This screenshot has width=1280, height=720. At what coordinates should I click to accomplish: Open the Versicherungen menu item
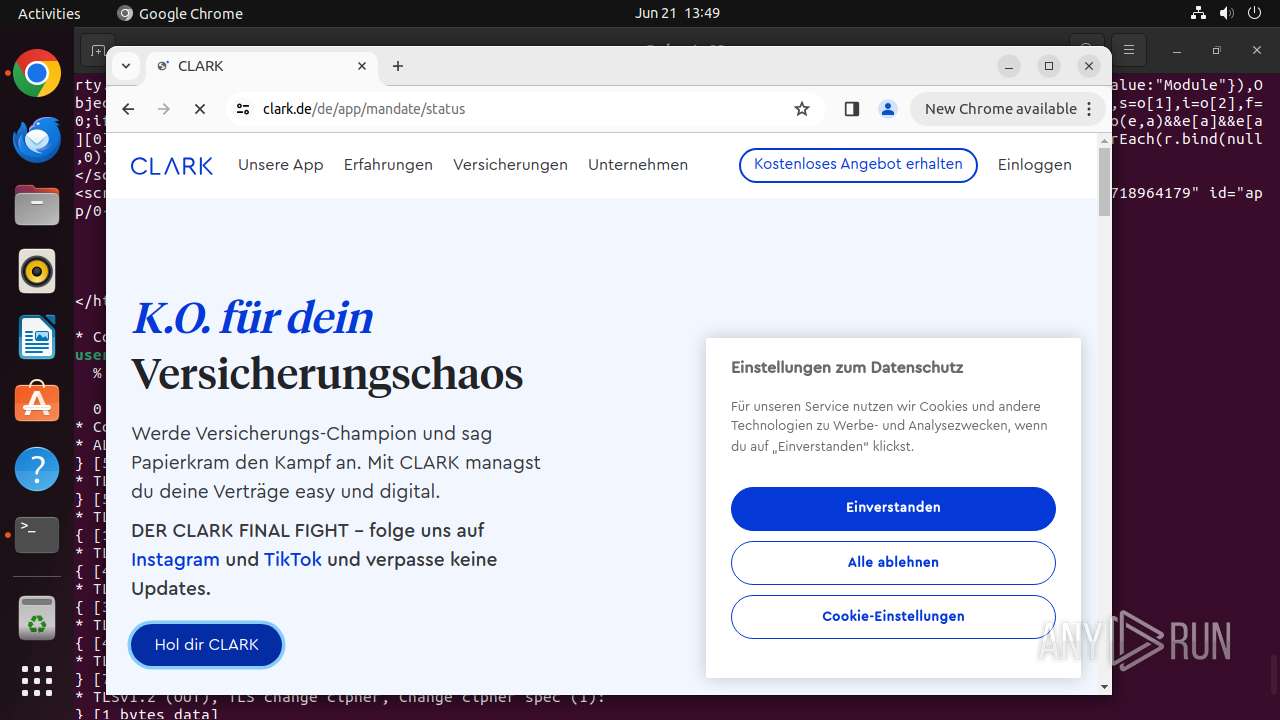coord(510,165)
